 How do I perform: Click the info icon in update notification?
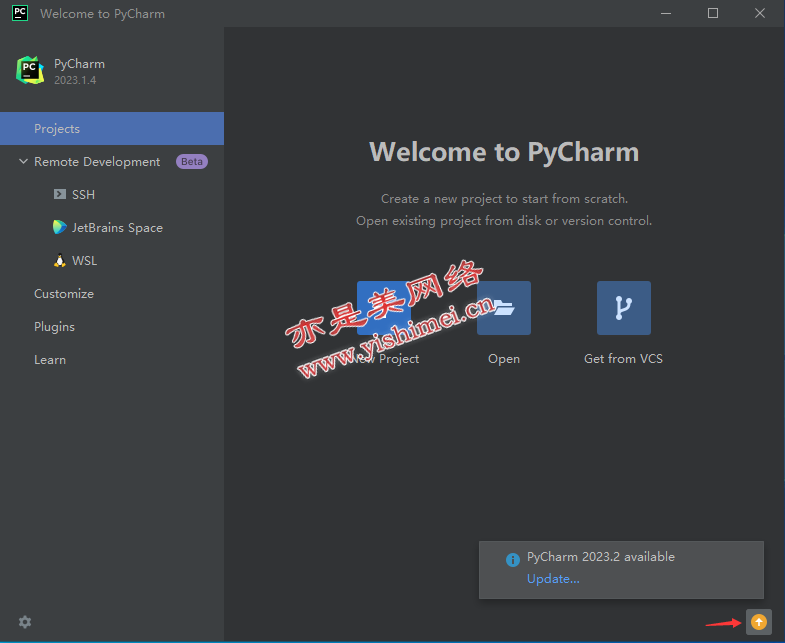pyautogui.click(x=513, y=560)
